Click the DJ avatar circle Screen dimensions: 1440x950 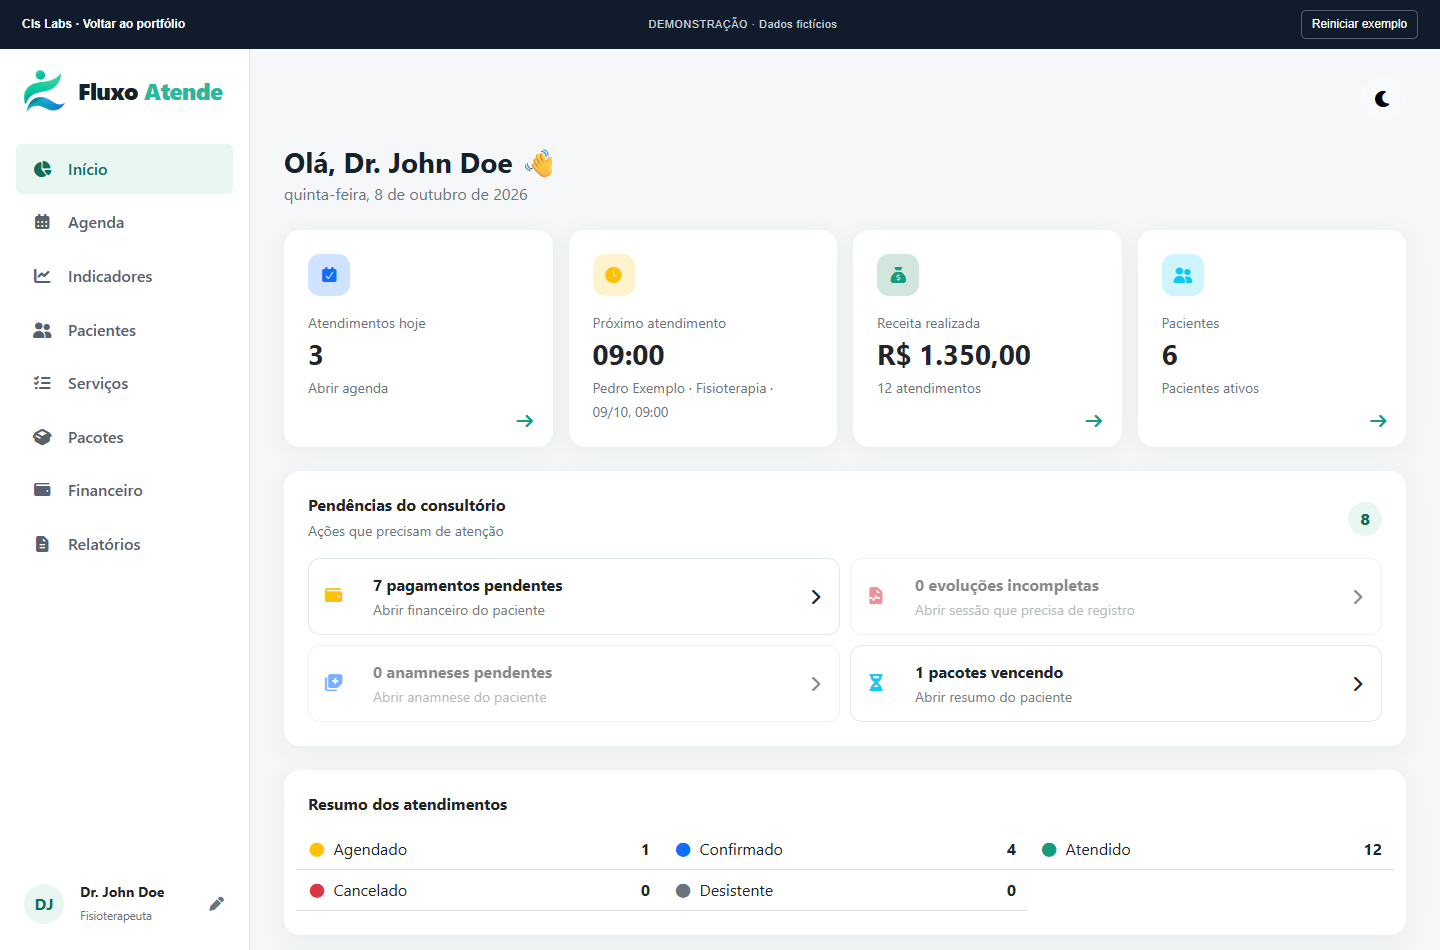[x=44, y=904]
